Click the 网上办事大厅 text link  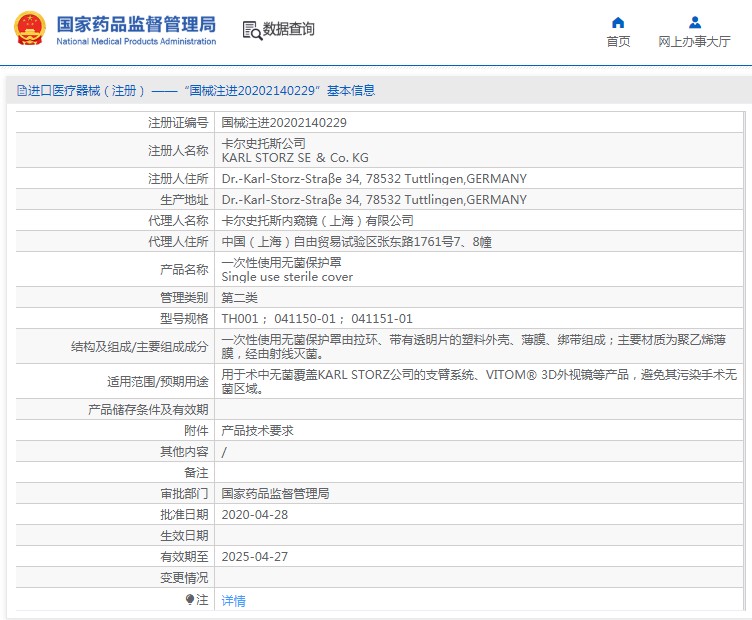pyautogui.click(x=694, y=42)
